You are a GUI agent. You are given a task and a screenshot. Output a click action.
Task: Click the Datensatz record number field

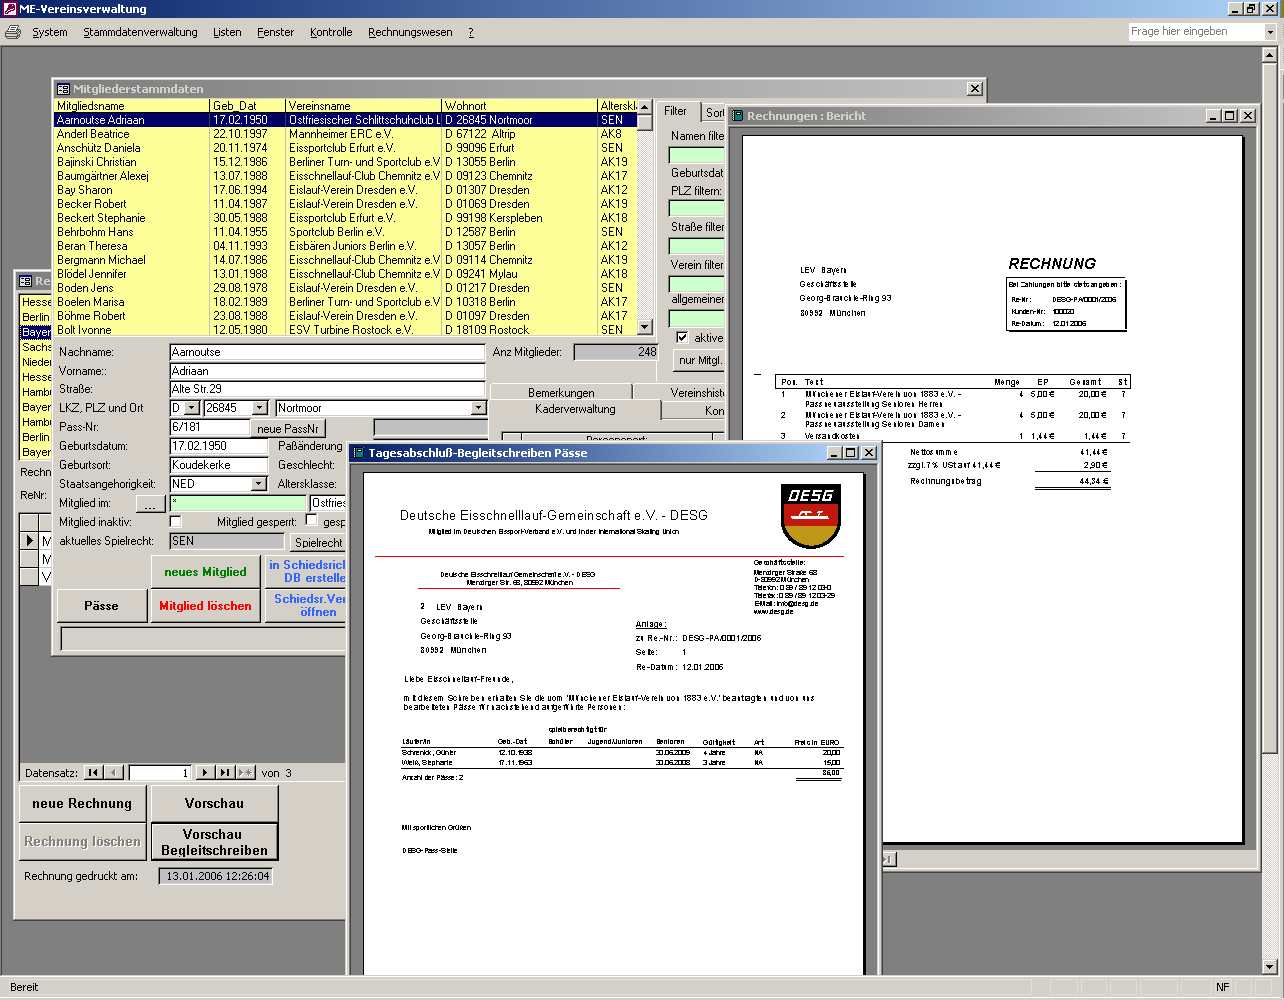click(x=159, y=773)
